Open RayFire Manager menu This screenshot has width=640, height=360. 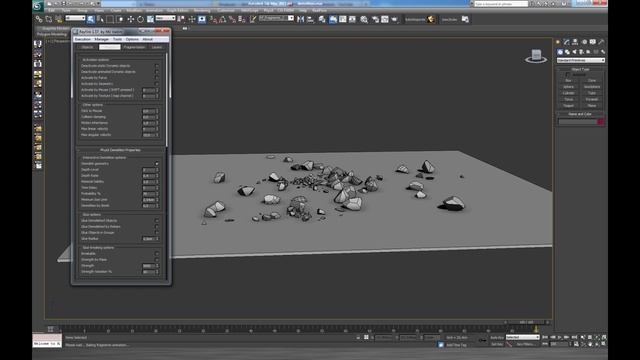point(102,39)
